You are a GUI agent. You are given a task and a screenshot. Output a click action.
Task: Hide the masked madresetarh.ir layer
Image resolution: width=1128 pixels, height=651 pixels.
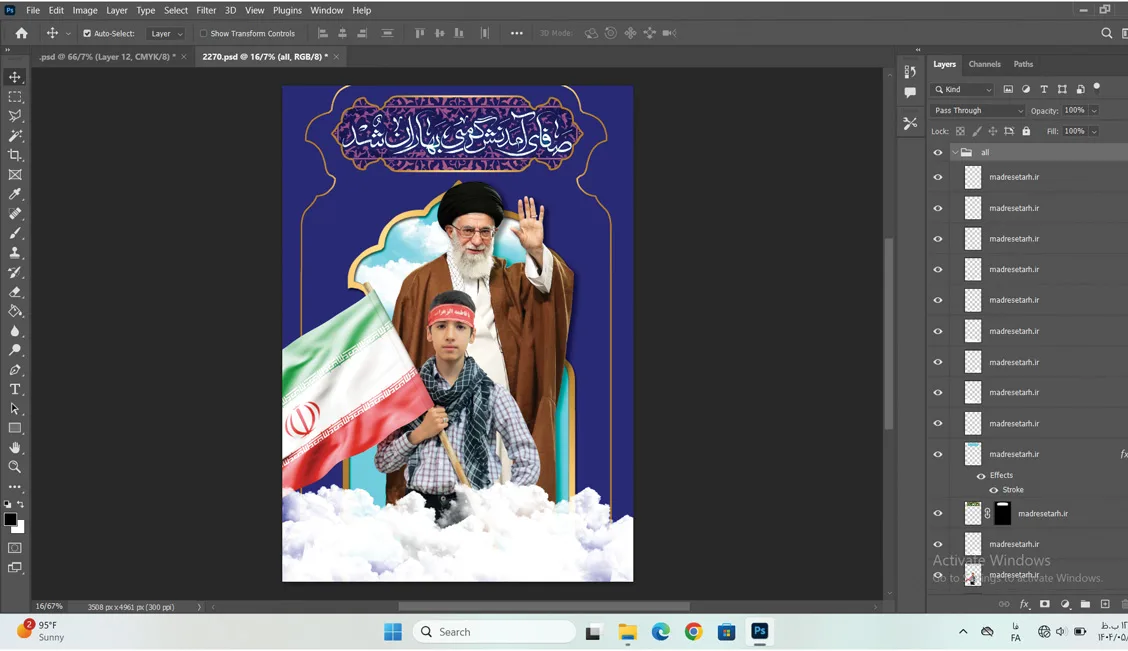point(937,514)
